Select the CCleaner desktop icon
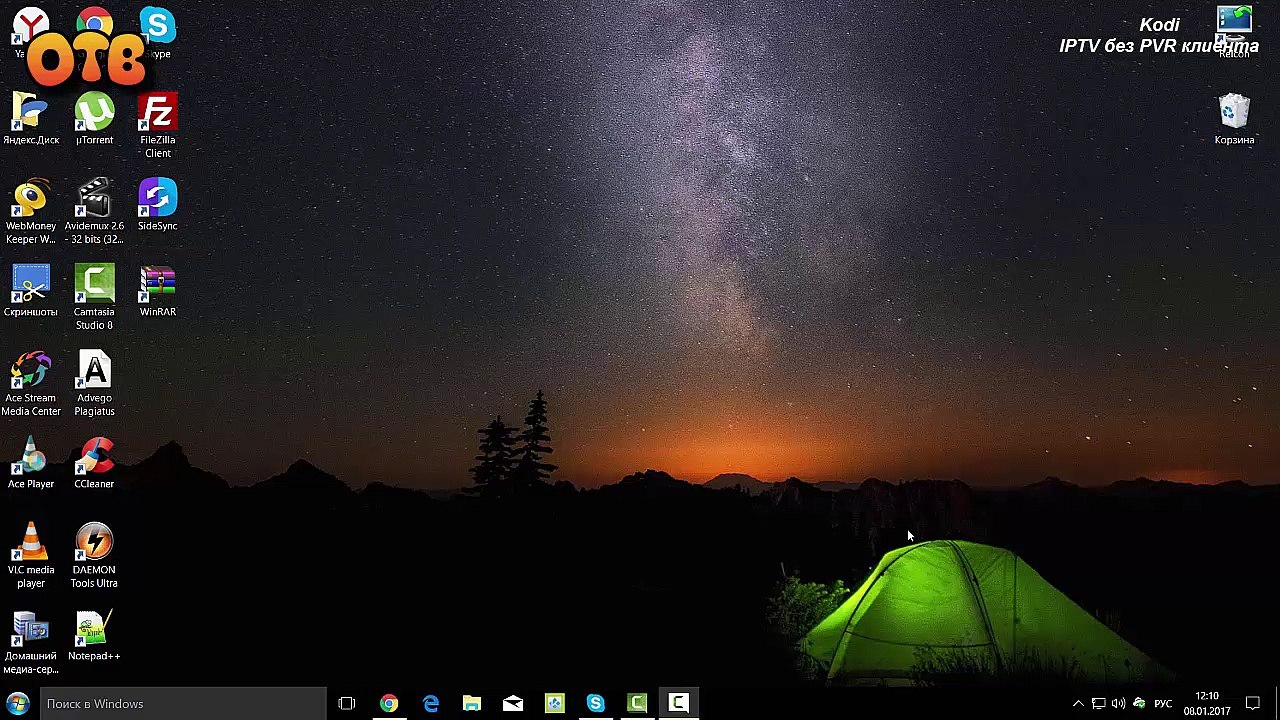The image size is (1280, 720). 94,463
